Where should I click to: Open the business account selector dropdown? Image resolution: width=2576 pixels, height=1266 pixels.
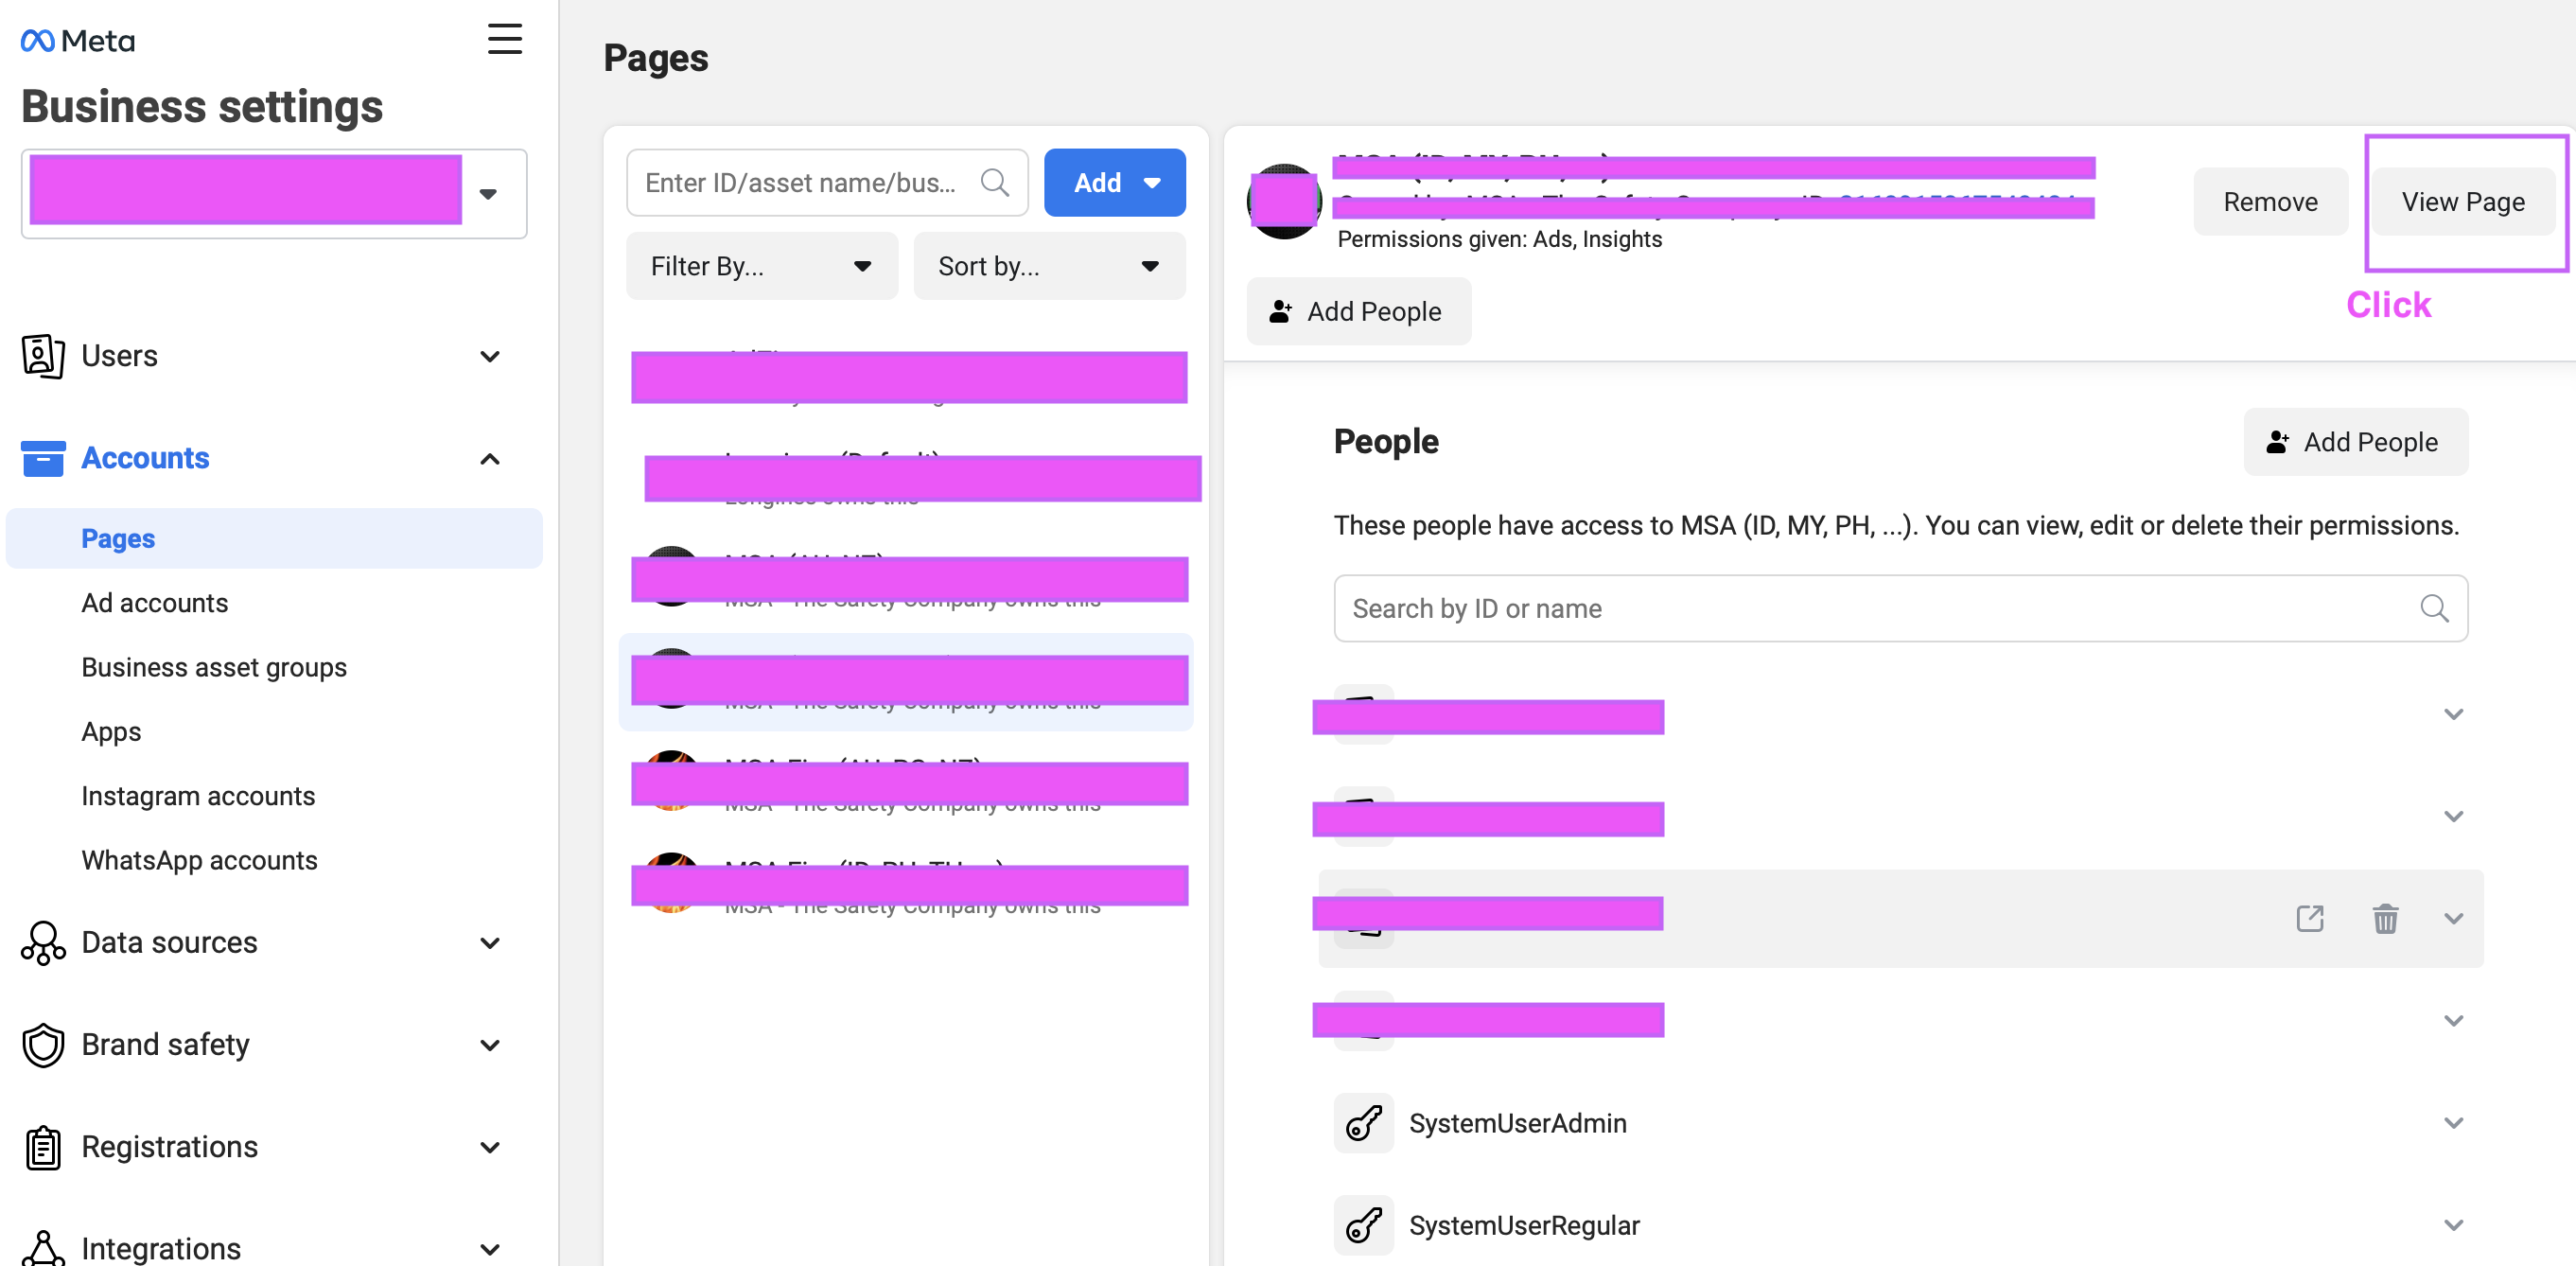pos(488,194)
